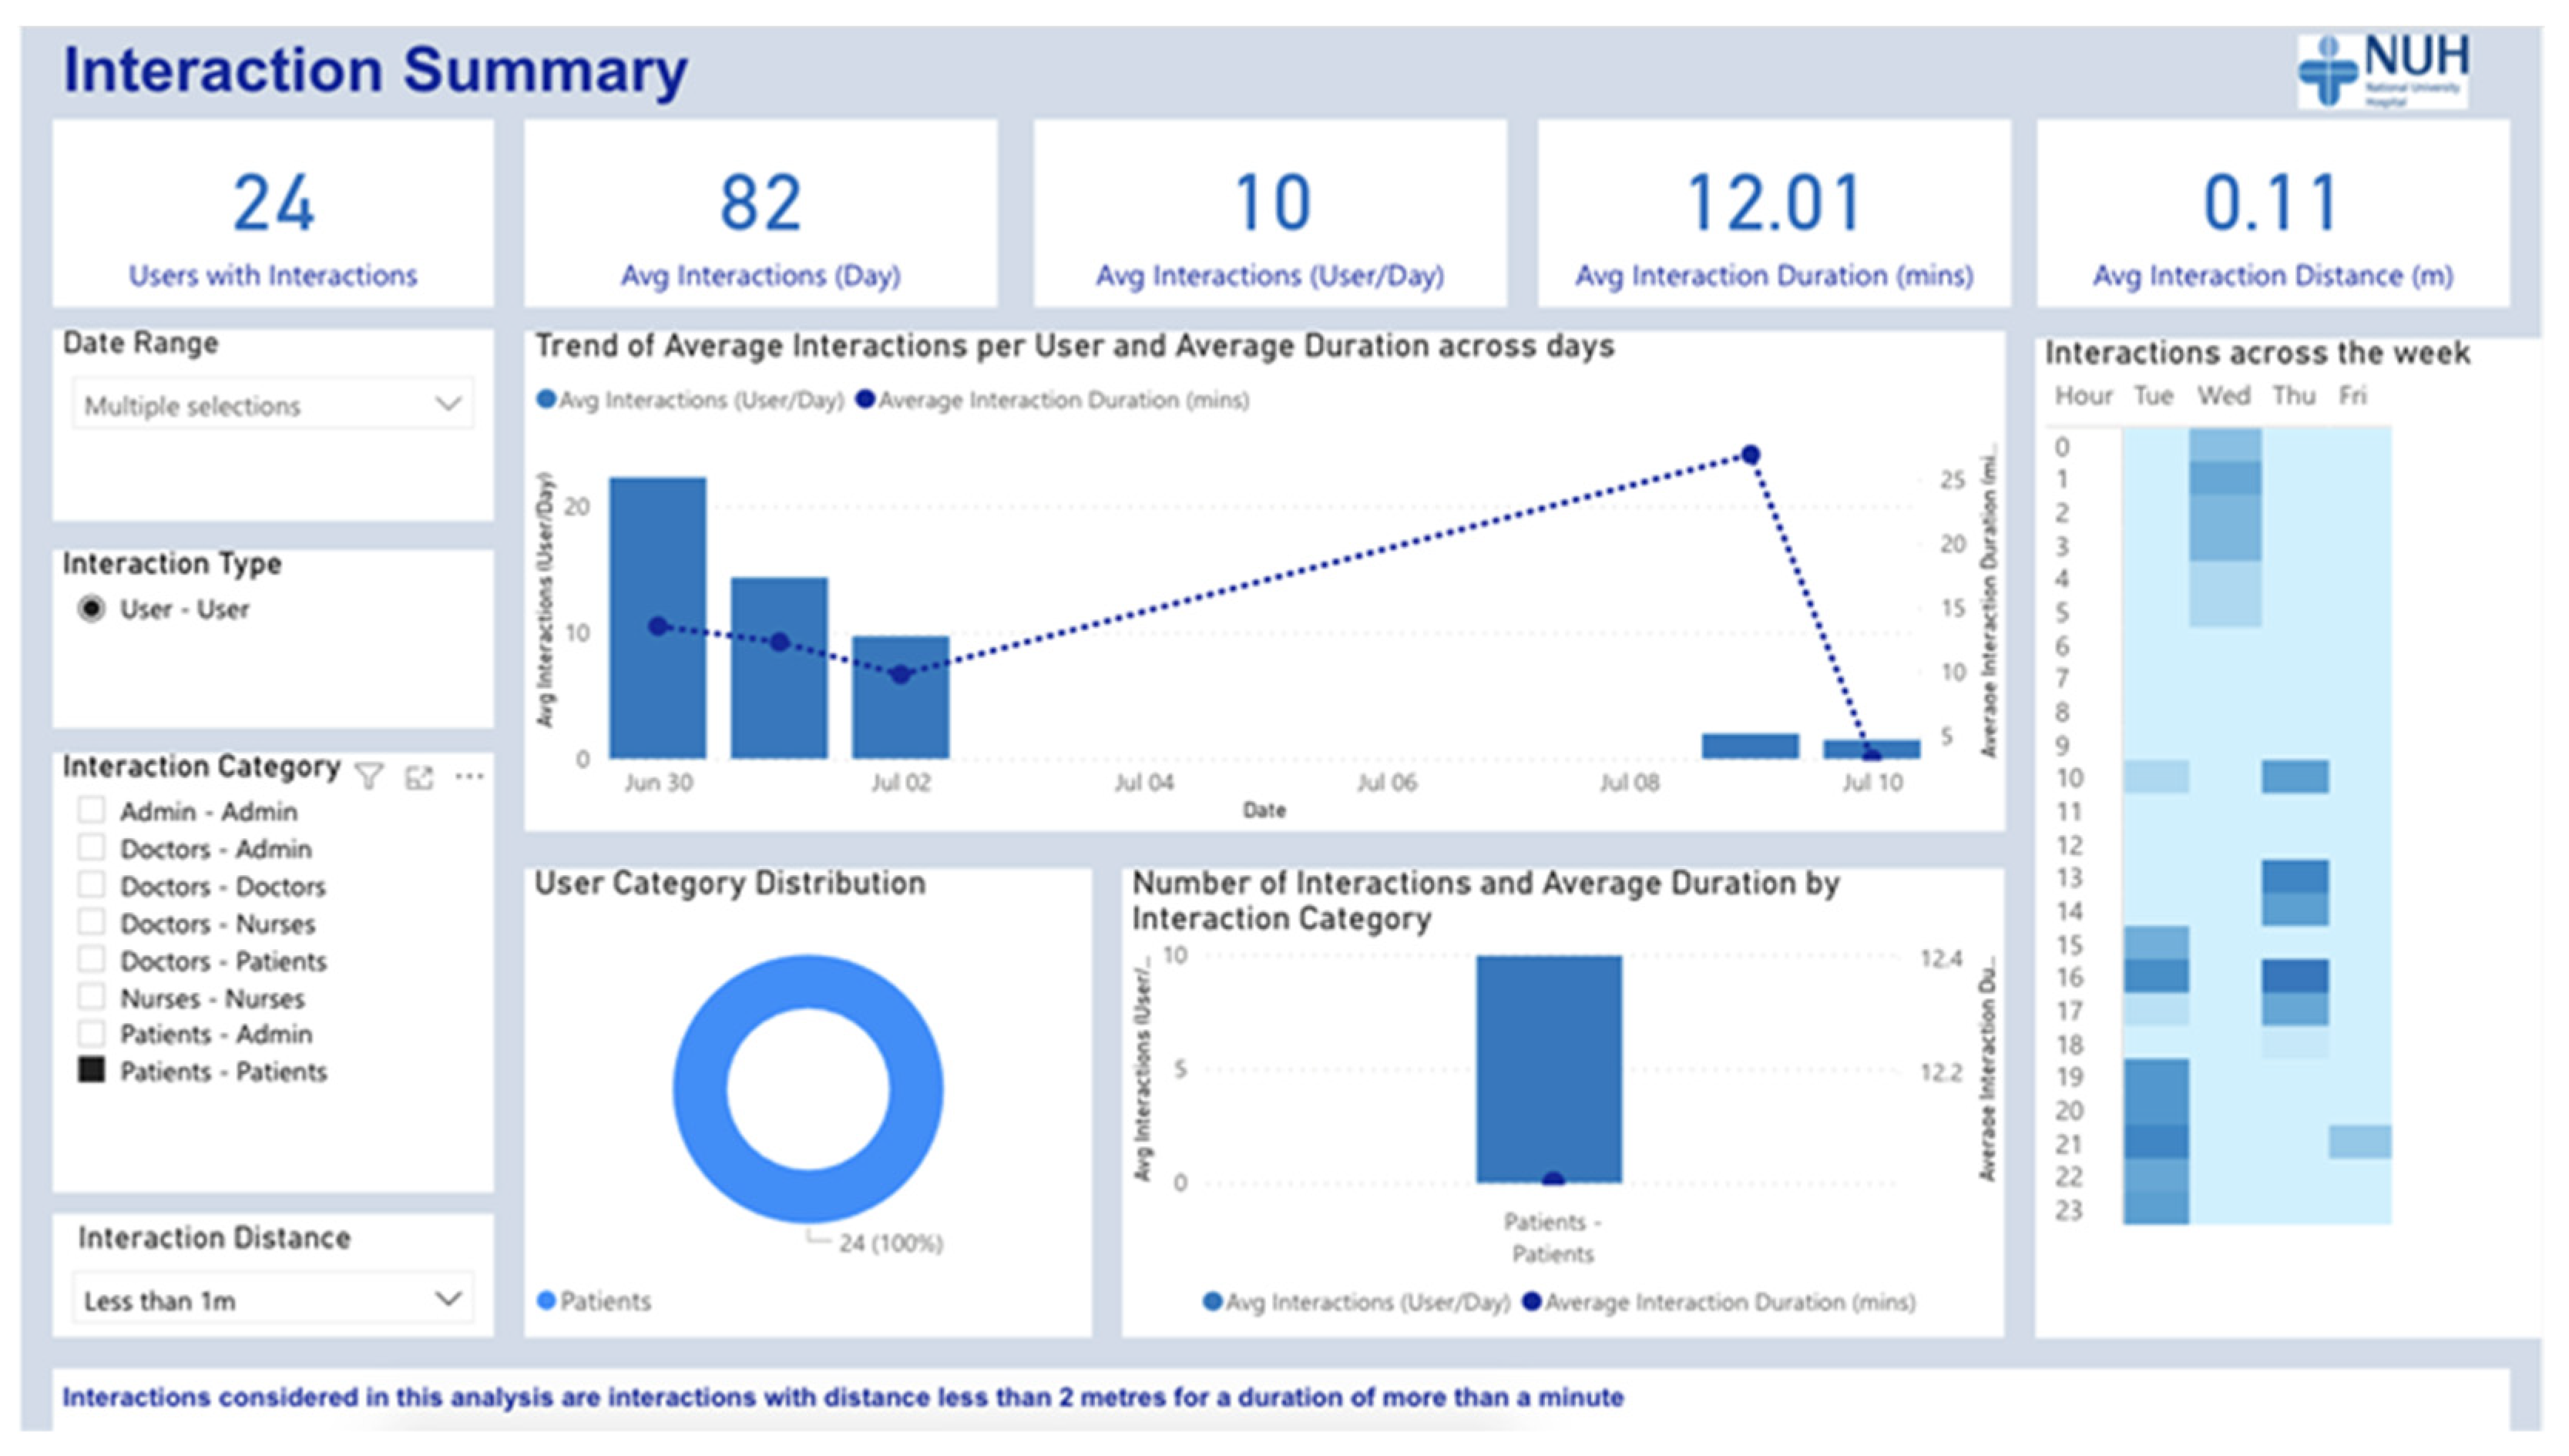Check the Doctors - Nurses category

(91, 922)
